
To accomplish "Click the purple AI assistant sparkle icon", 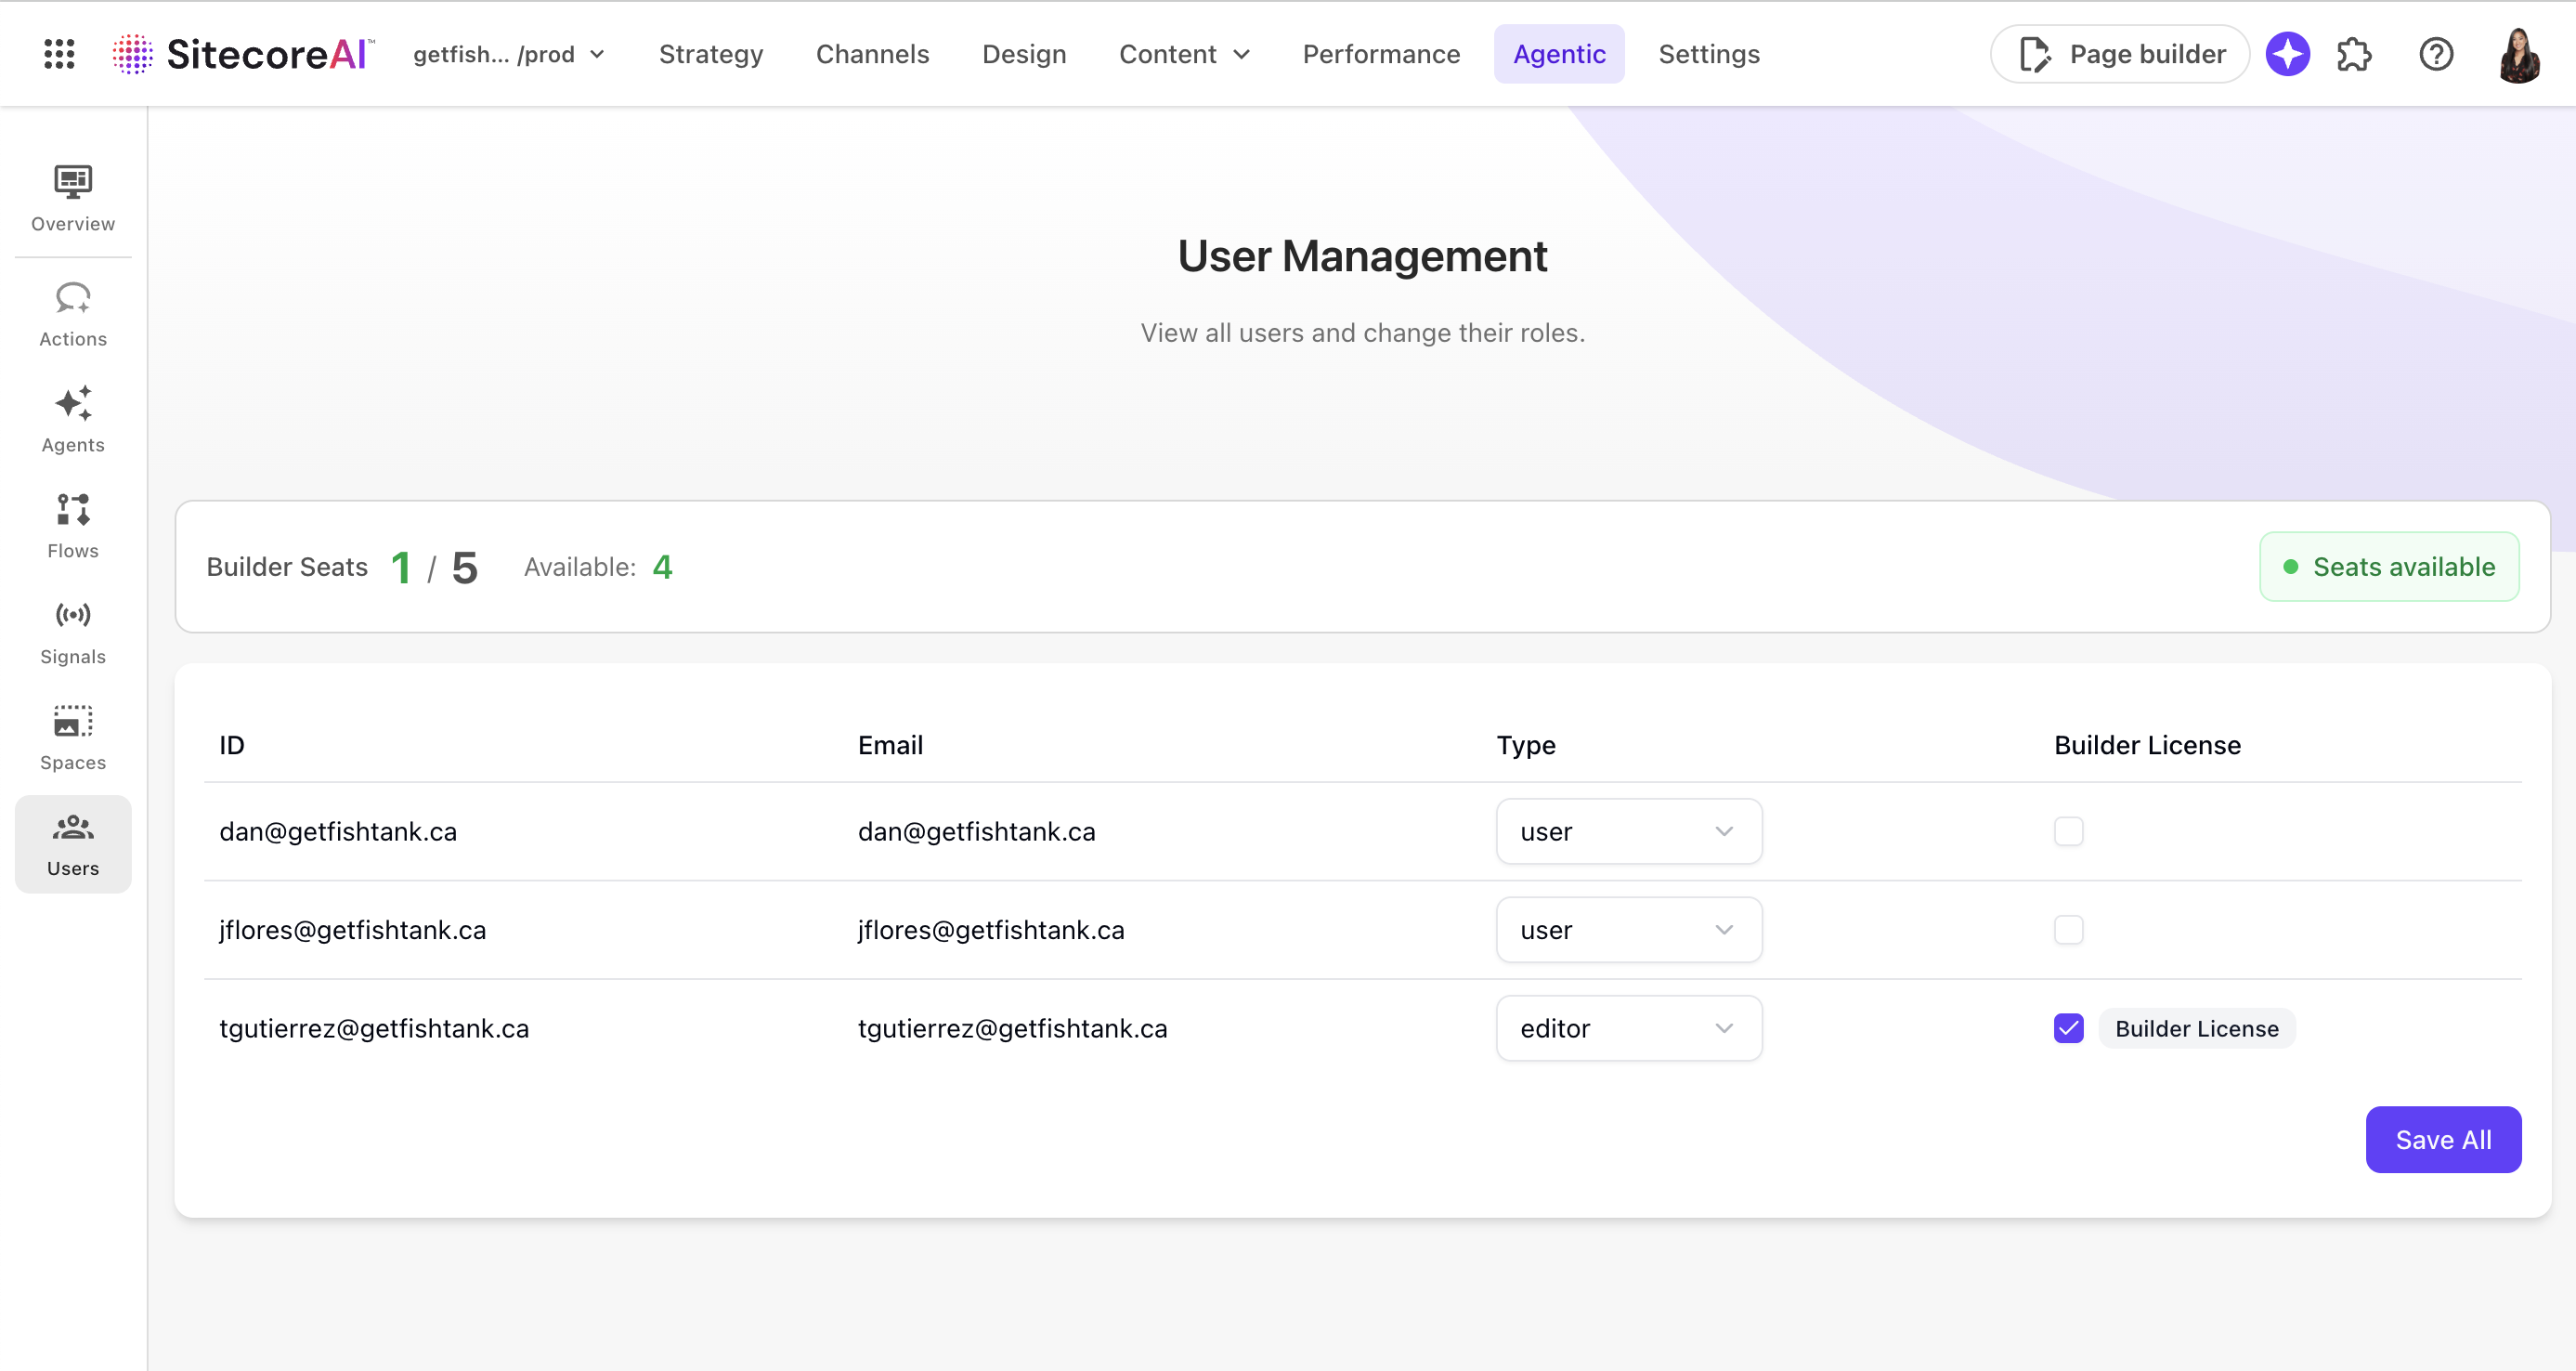I will coord(2288,54).
